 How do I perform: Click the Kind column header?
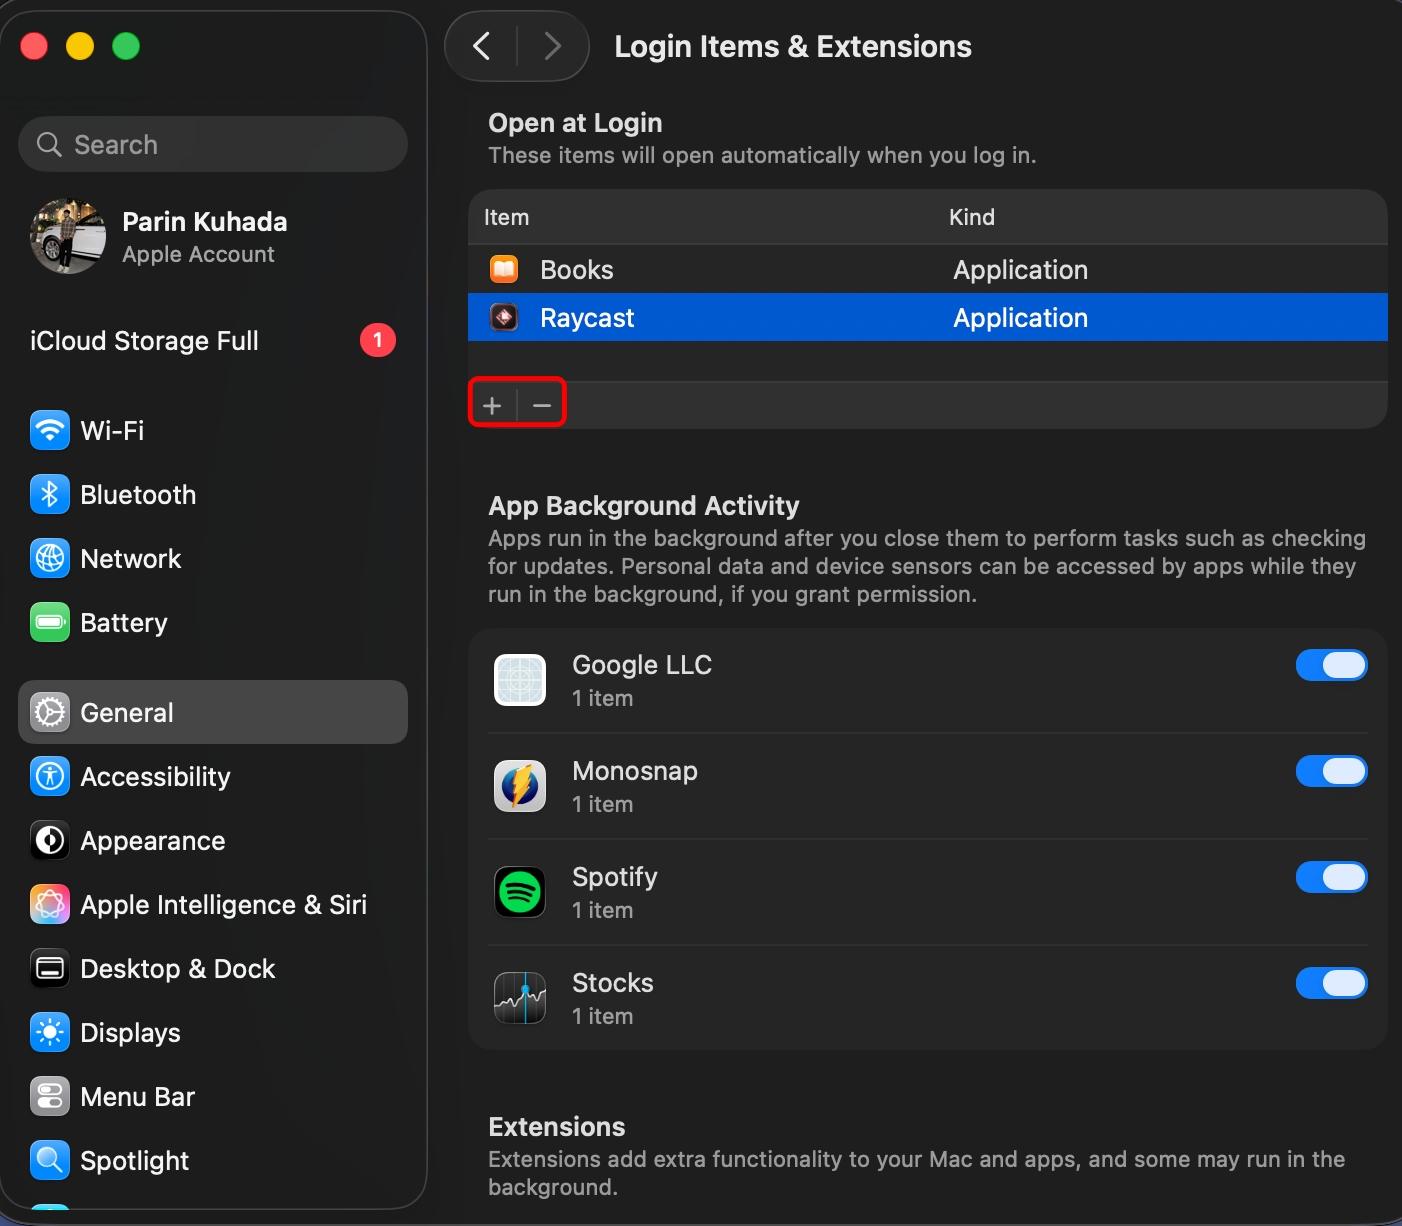click(x=972, y=217)
